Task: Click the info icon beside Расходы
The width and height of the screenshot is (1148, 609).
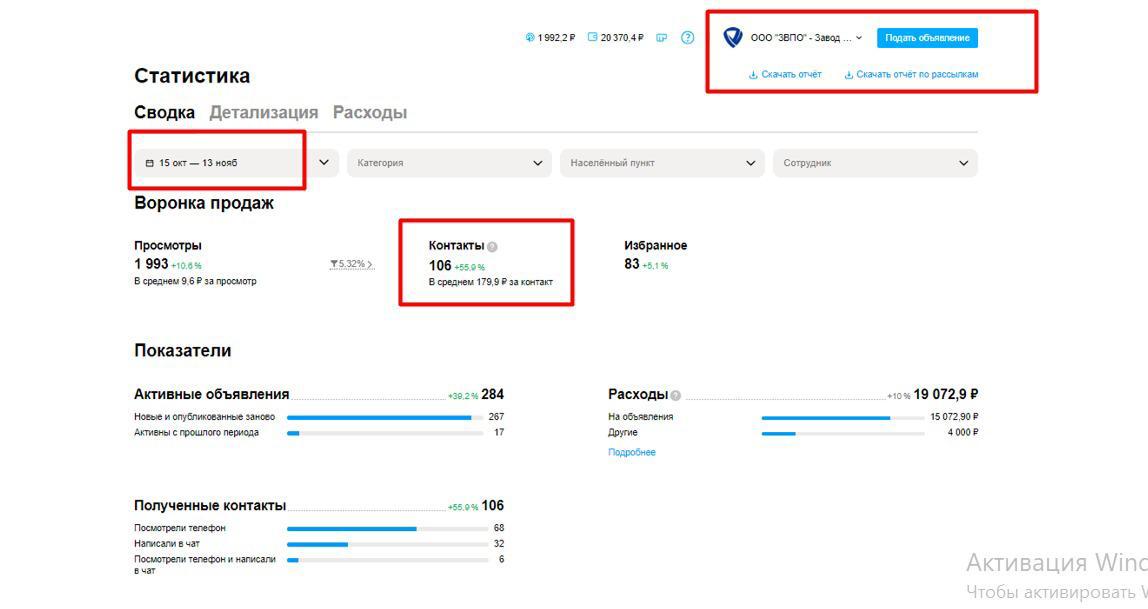Action: click(x=676, y=395)
